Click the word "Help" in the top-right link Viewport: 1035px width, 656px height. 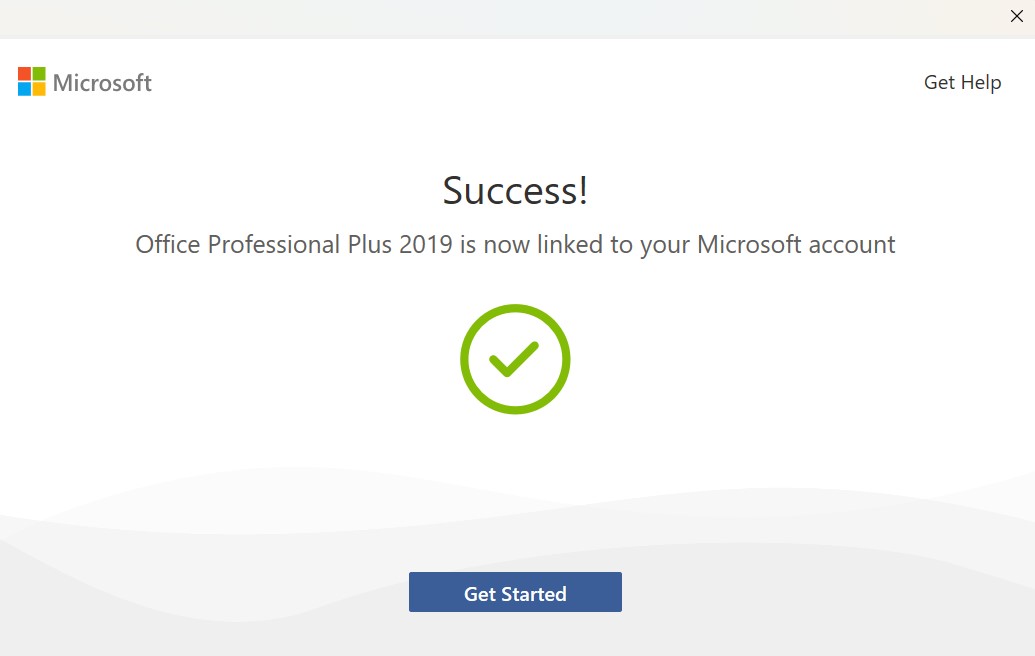981,82
